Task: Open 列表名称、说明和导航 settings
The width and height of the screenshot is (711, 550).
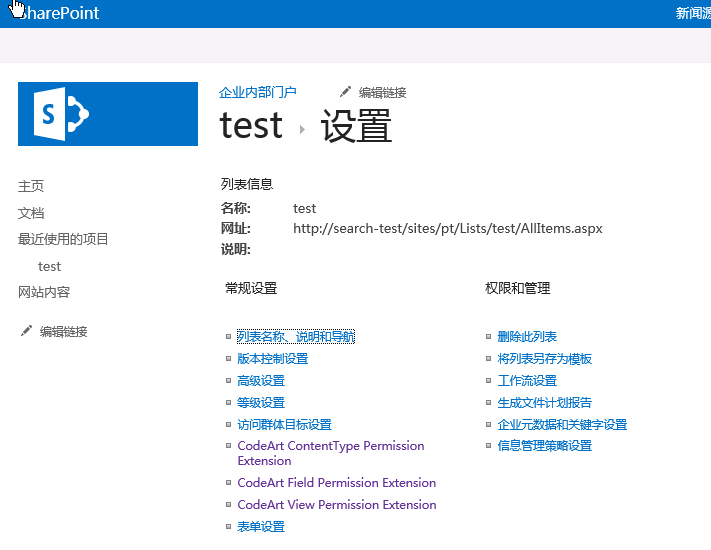Action: pos(296,336)
